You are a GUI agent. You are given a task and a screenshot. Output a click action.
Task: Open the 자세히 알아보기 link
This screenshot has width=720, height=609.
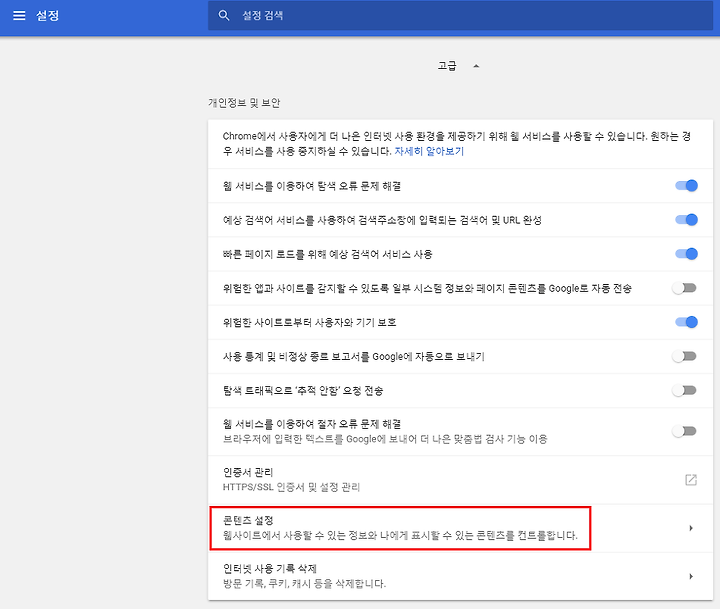point(429,151)
